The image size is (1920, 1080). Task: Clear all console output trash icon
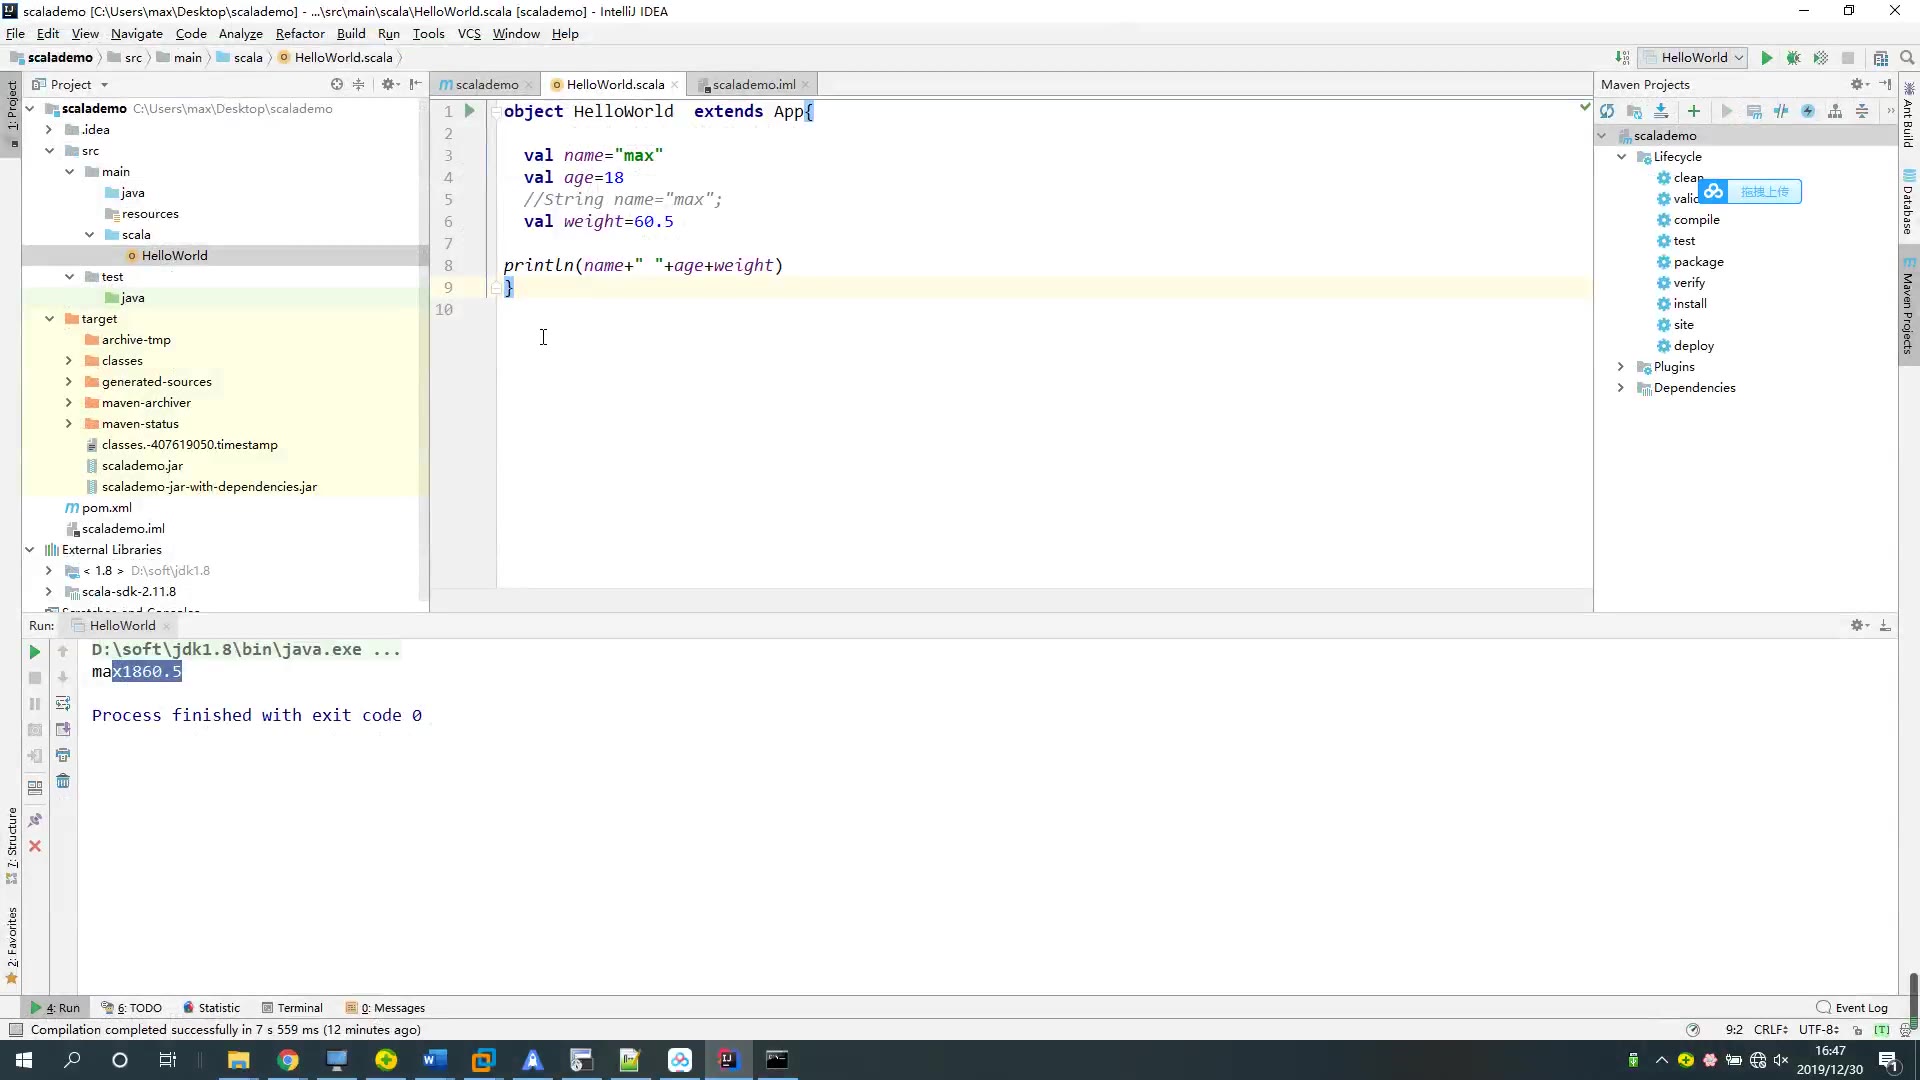pyautogui.click(x=63, y=782)
